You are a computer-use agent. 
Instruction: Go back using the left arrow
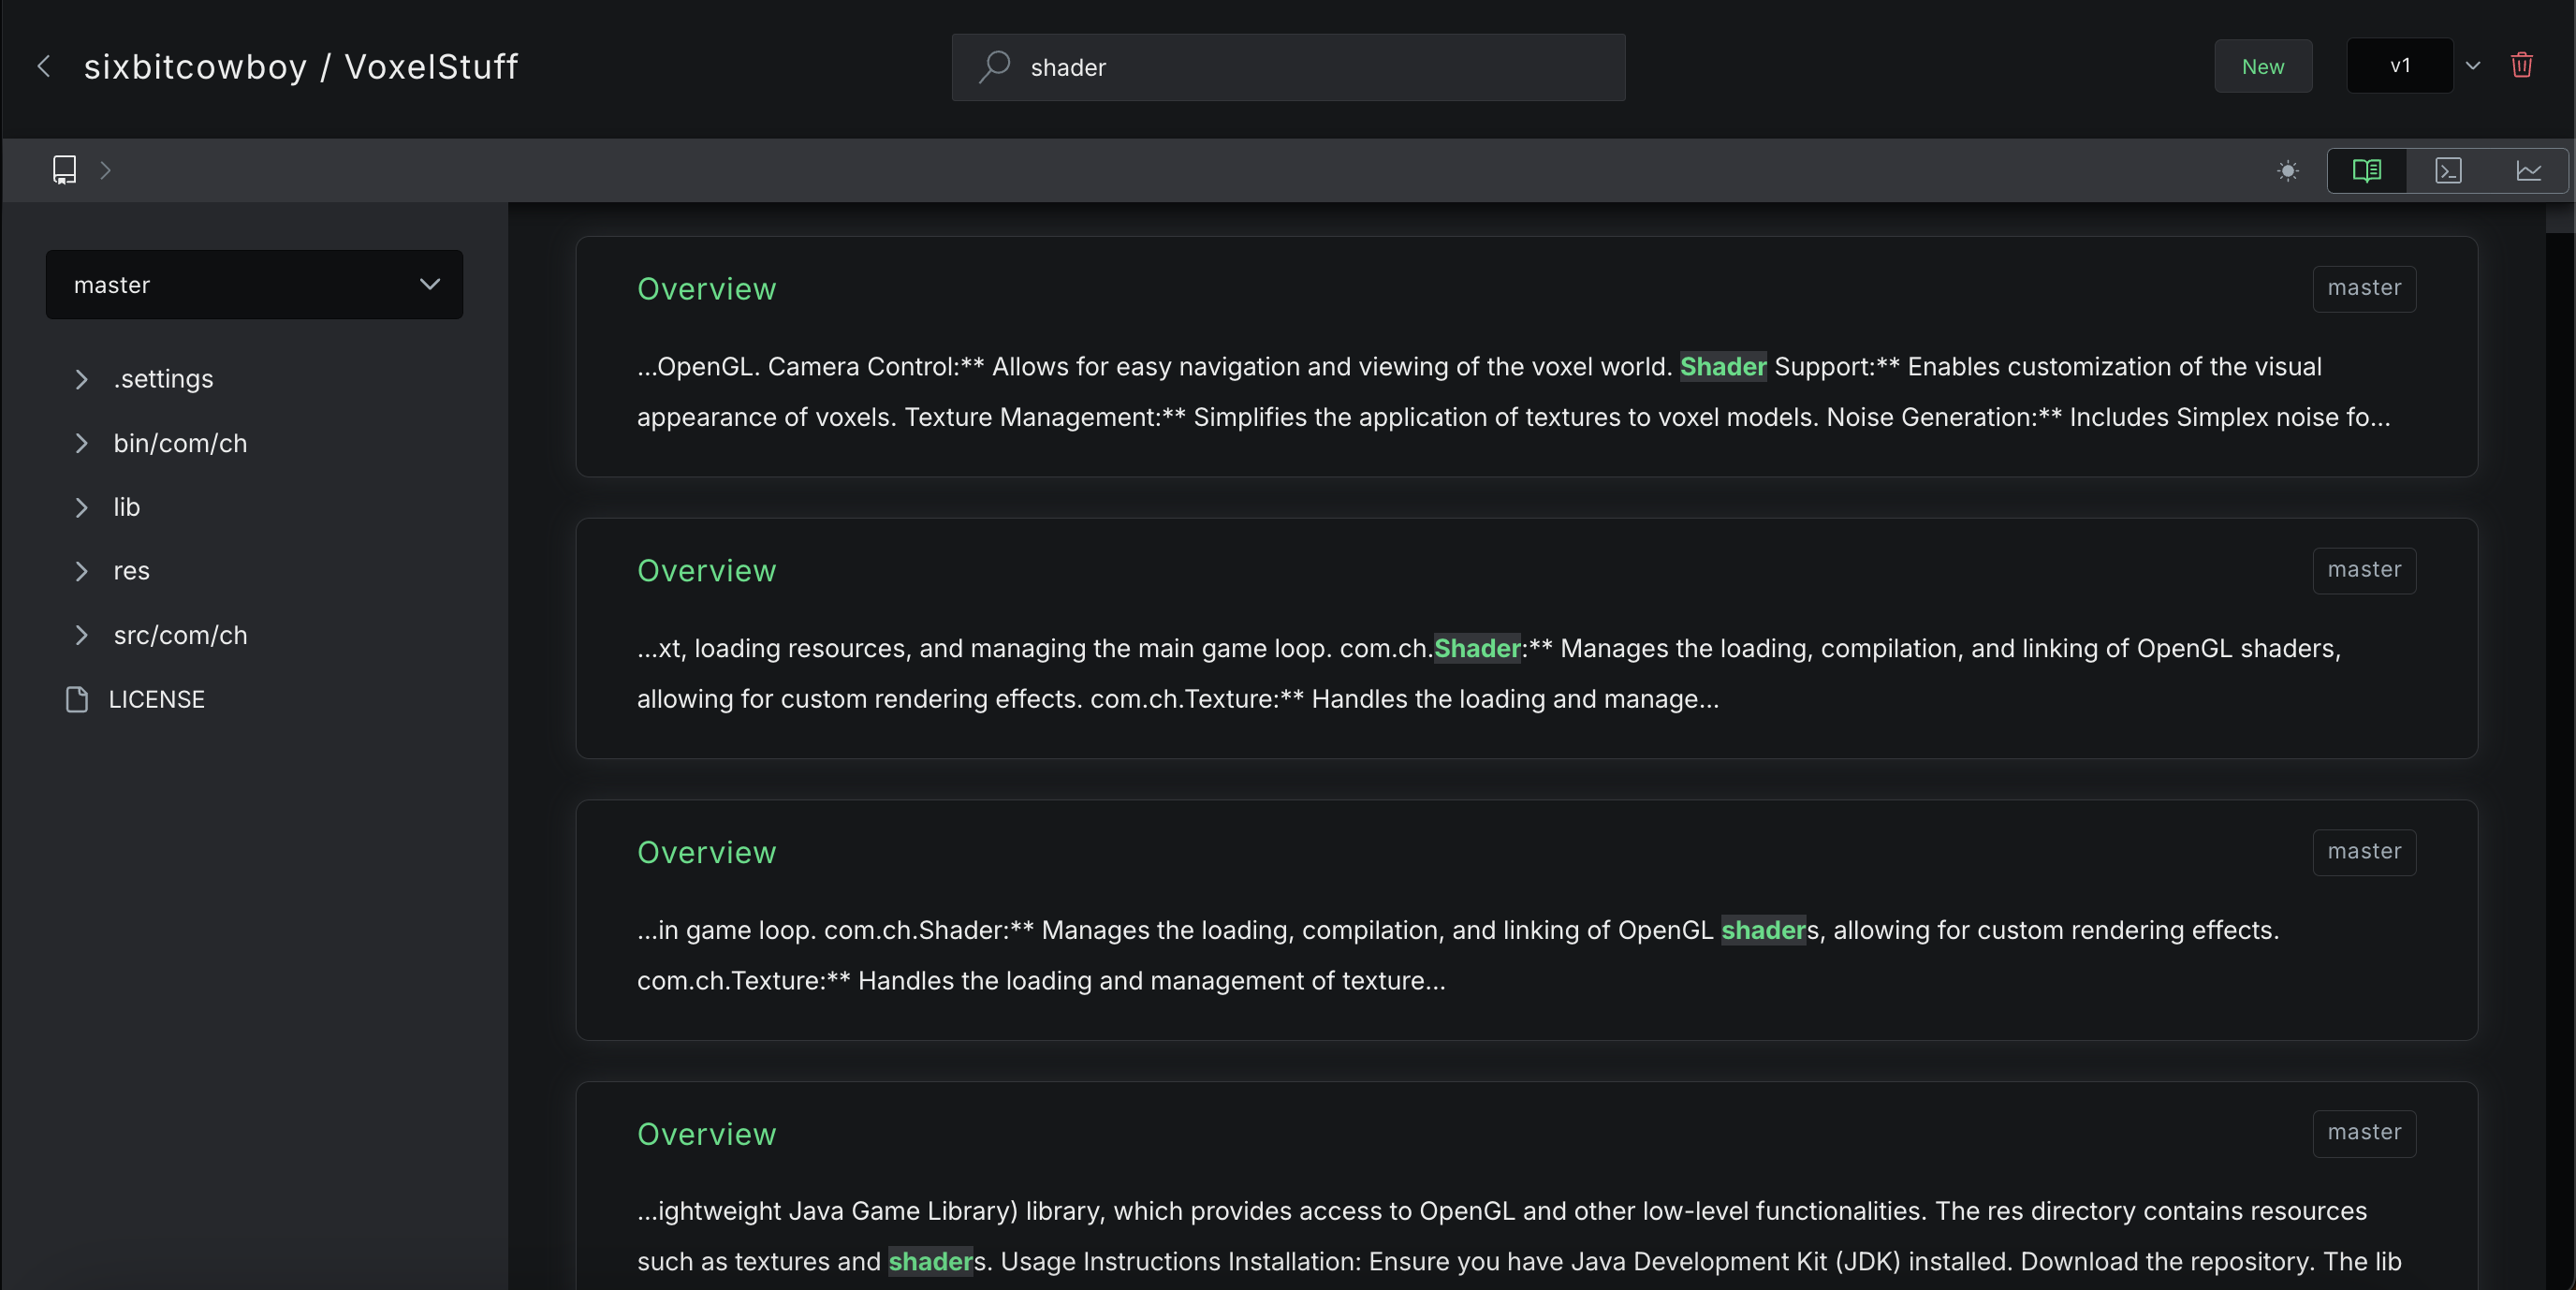pos(43,66)
